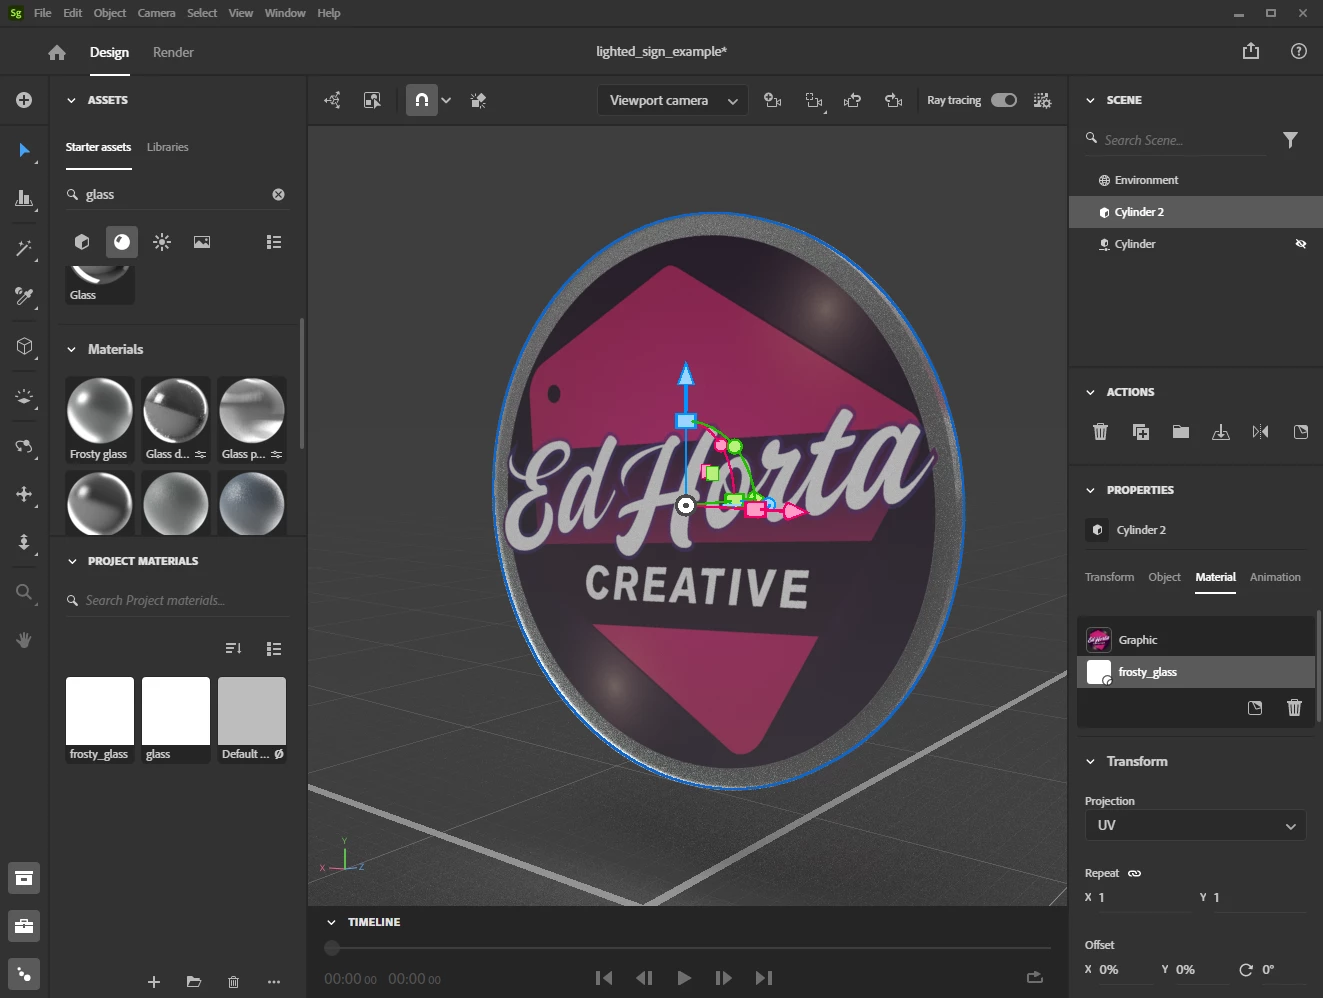Jump to the timeline start
Viewport: 1323px width, 998px height.
tap(603, 978)
